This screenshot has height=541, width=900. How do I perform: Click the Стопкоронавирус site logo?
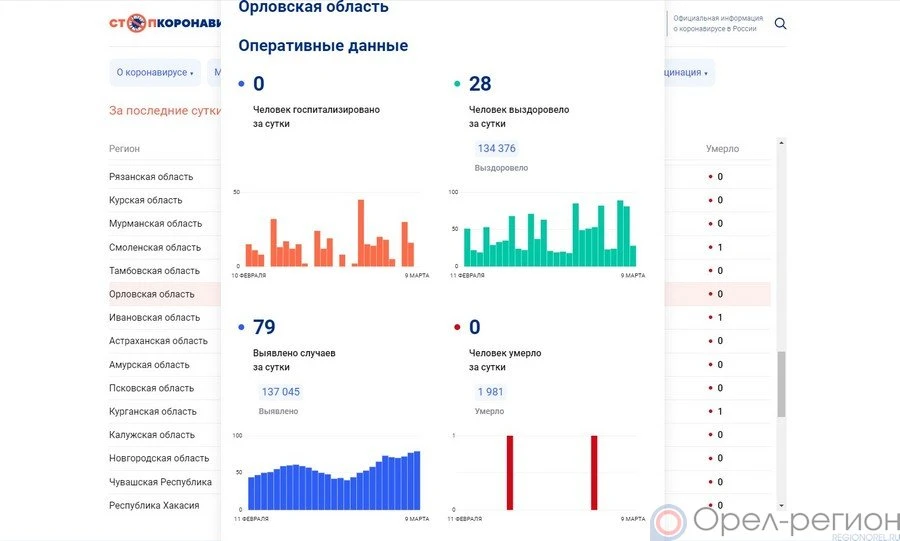(164, 23)
